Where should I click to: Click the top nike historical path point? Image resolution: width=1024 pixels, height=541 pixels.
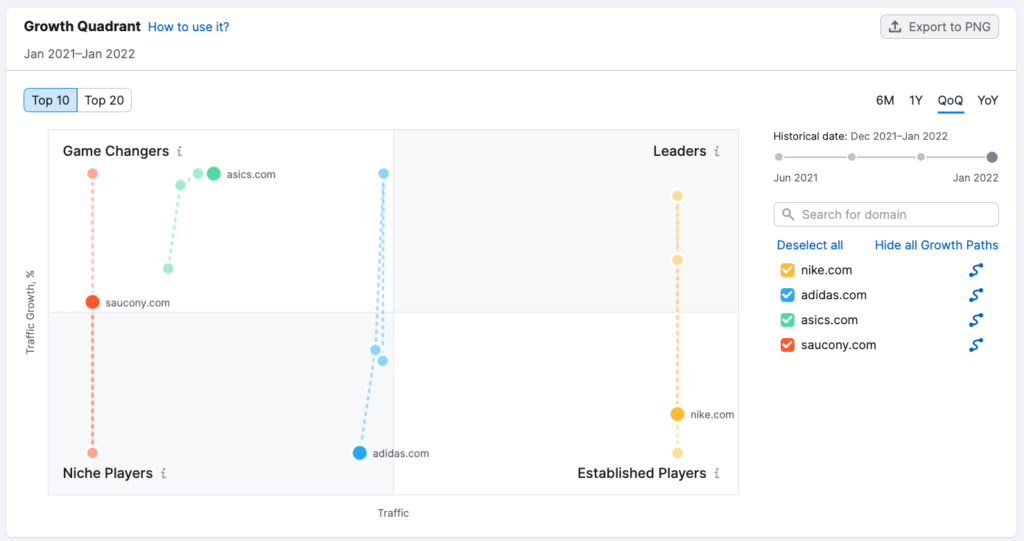pos(677,195)
